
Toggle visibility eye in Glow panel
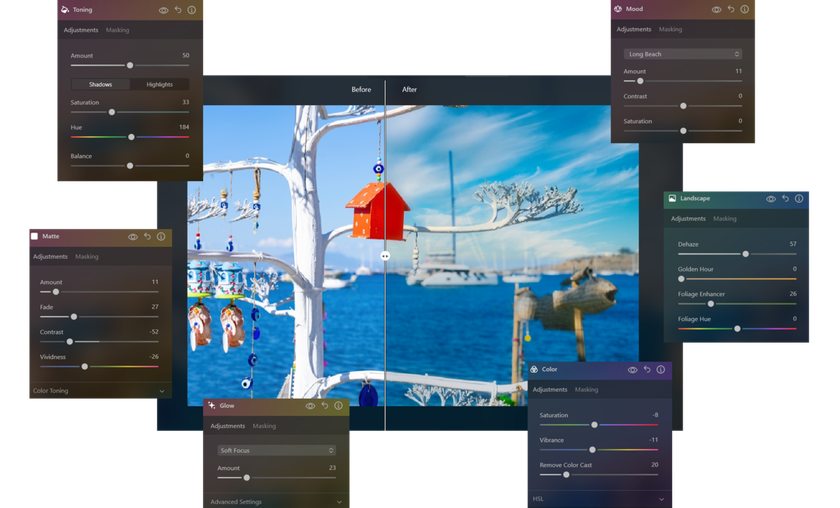point(310,406)
